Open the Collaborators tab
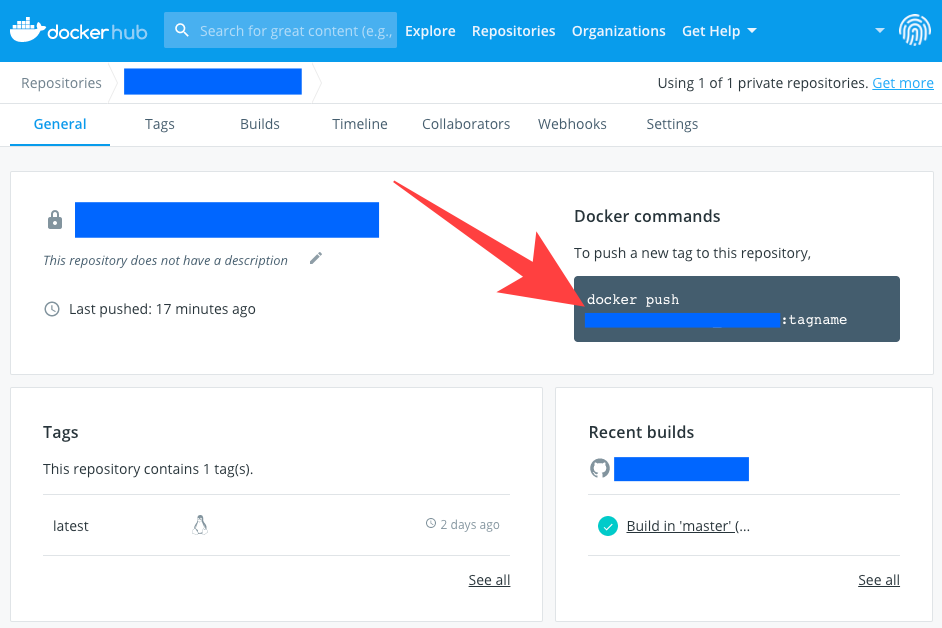The width and height of the screenshot is (942, 628). [x=466, y=124]
